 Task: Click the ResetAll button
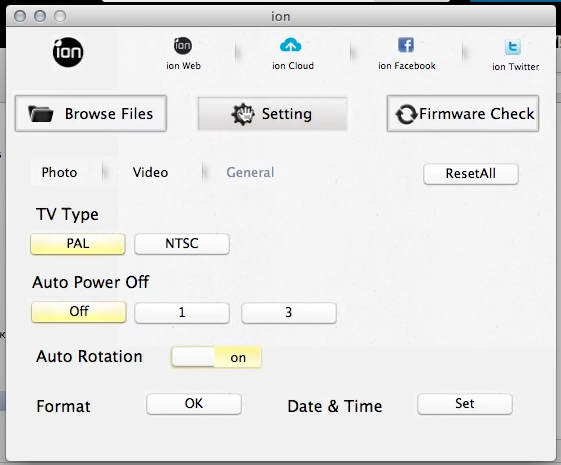pyautogui.click(x=471, y=174)
